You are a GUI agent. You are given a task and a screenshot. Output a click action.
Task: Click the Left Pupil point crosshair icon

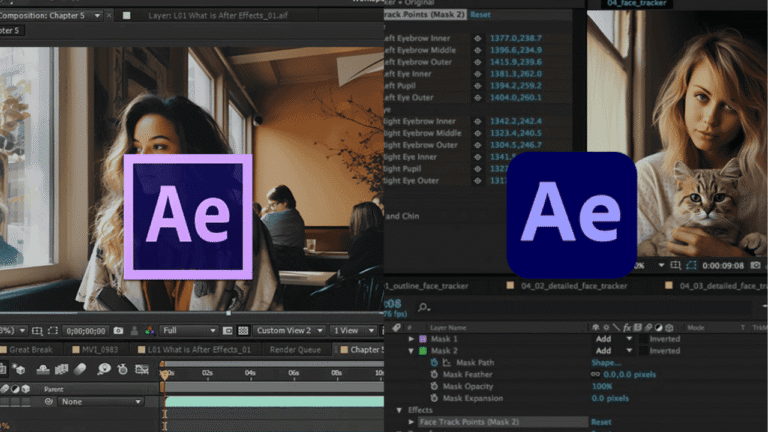coord(478,86)
